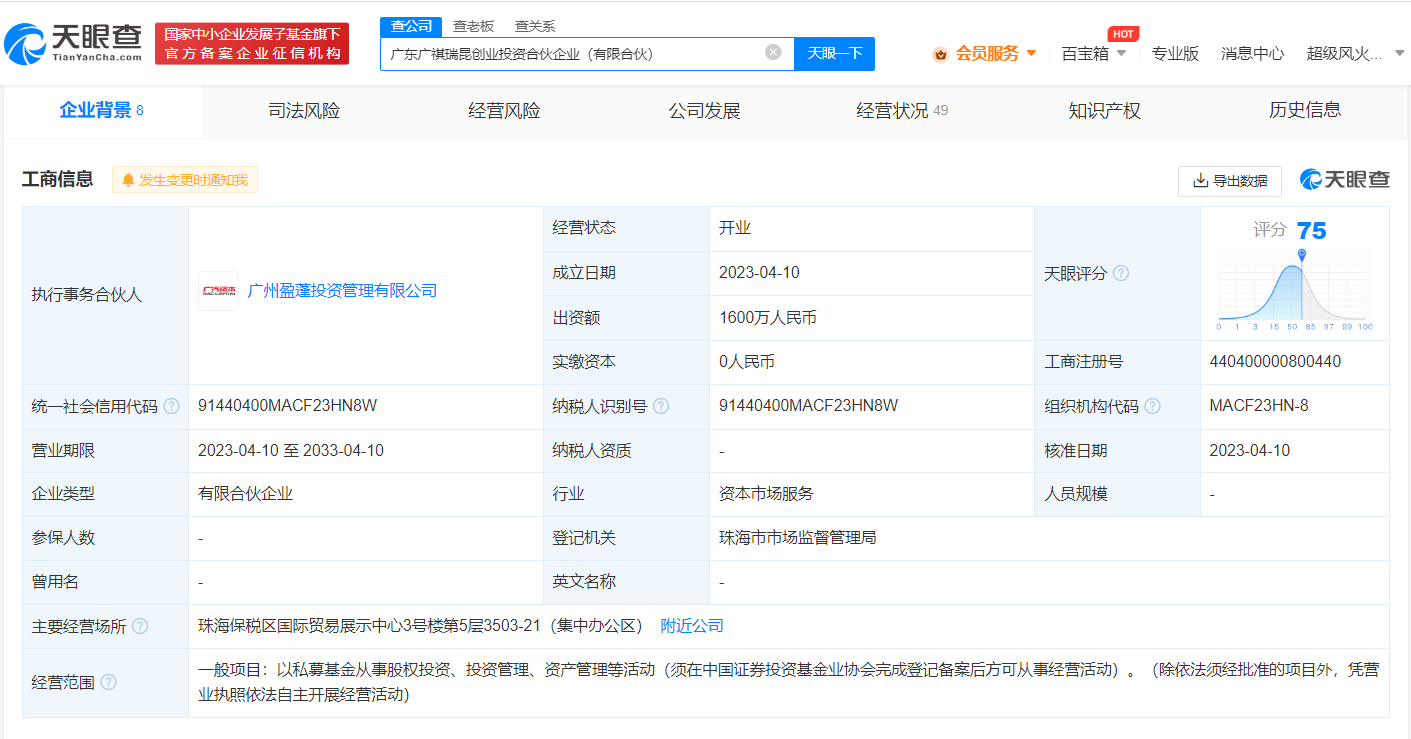Click the 成立日期 value 2023-04-10
This screenshot has height=739, width=1411.
pyautogui.click(x=759, y=273)
